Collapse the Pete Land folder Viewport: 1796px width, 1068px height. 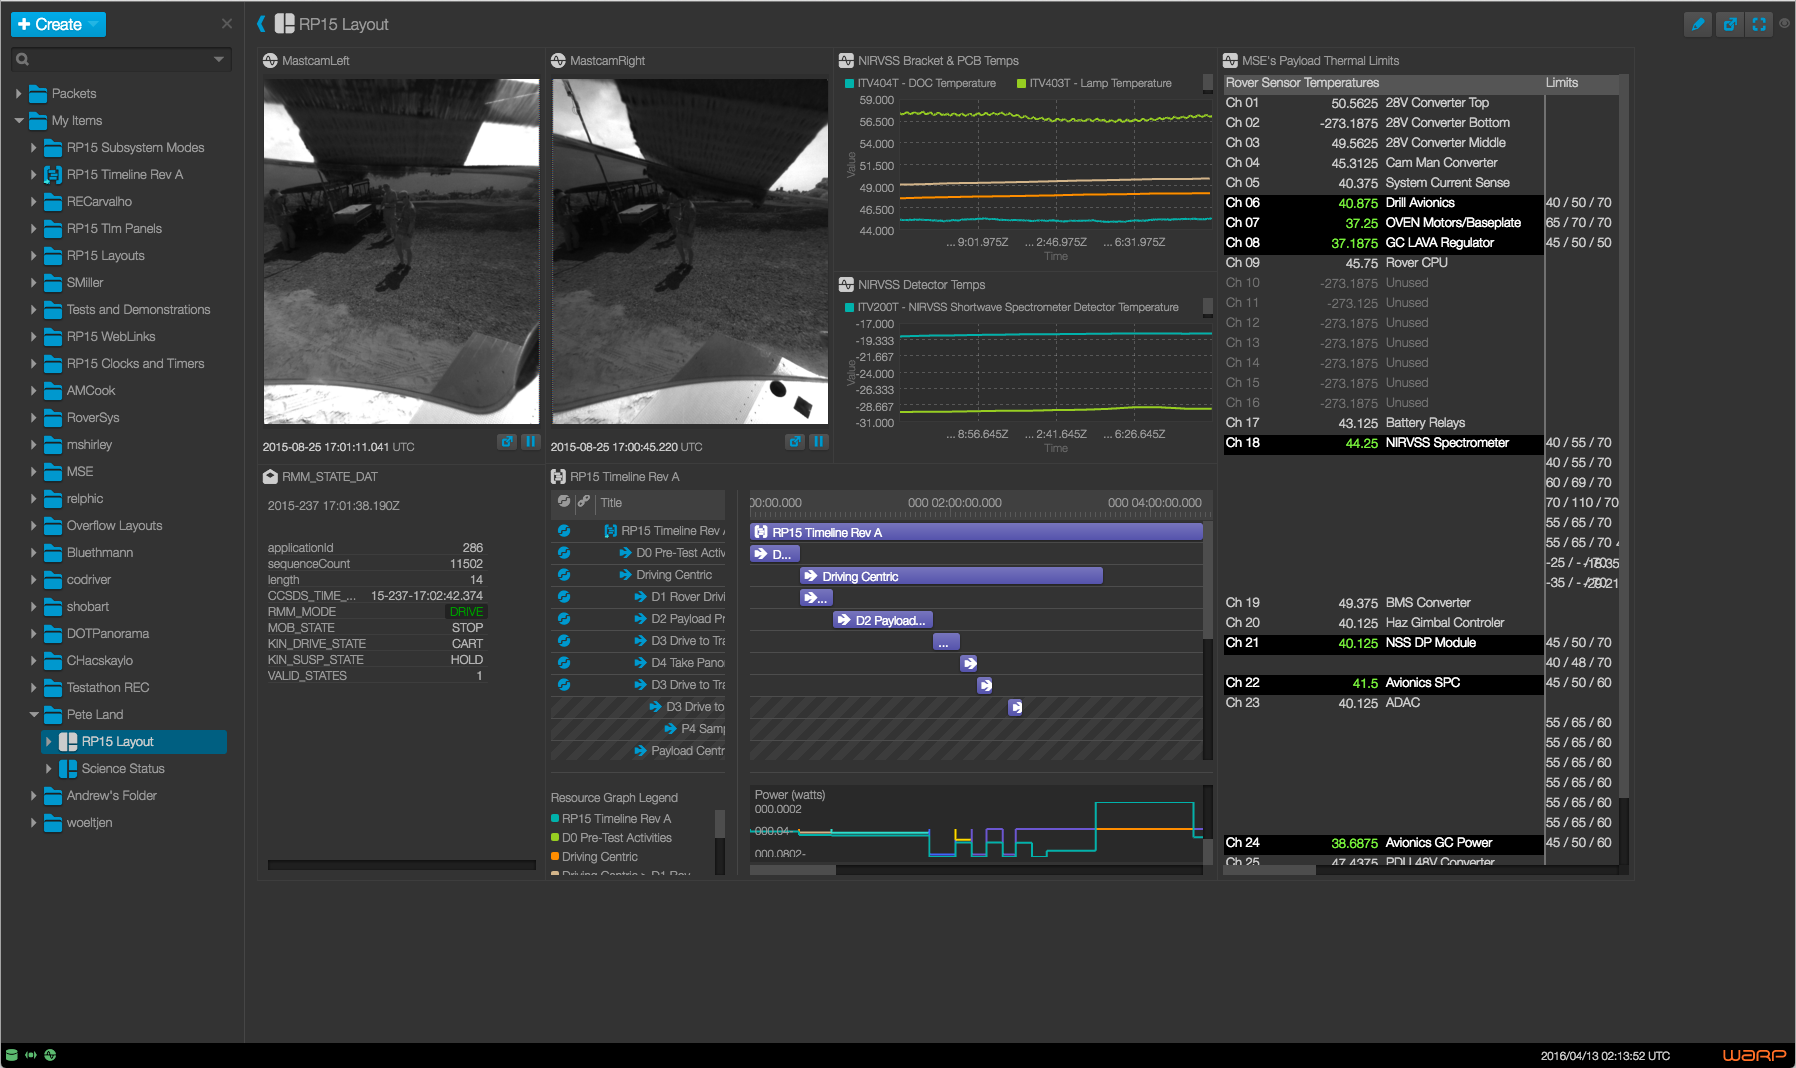(x=34, y=715)
